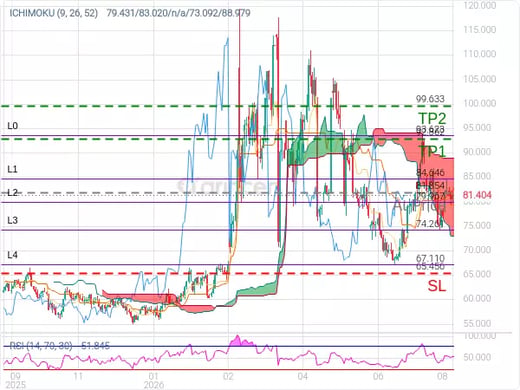Click the TP1 take-profit label
Screen dimensions: 520x390
[x=432, y=152]
